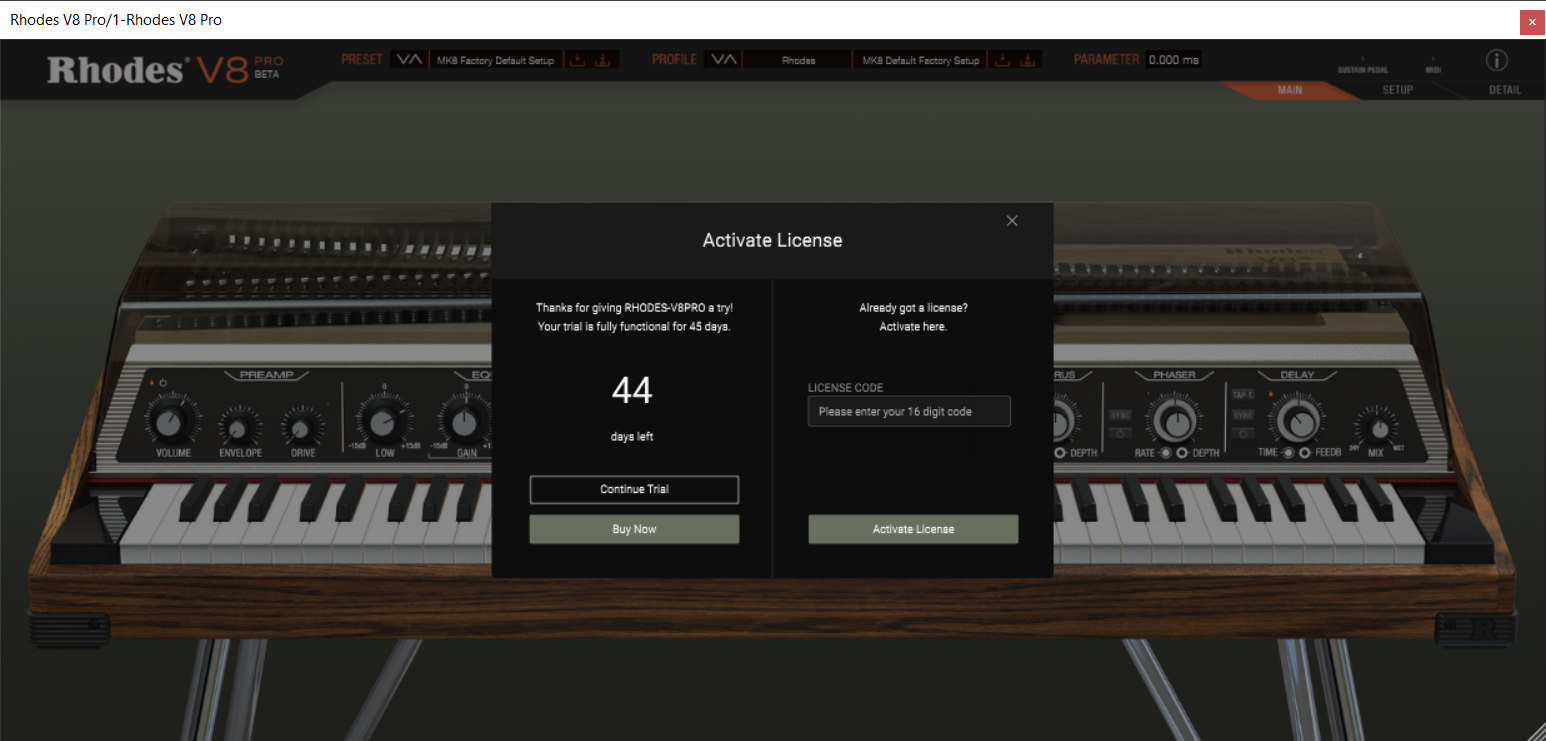The height and width of the screenshot is (741, 1546).
Task: Click the profile browse arrows next to PROFILE
Action: coord(723,60)
